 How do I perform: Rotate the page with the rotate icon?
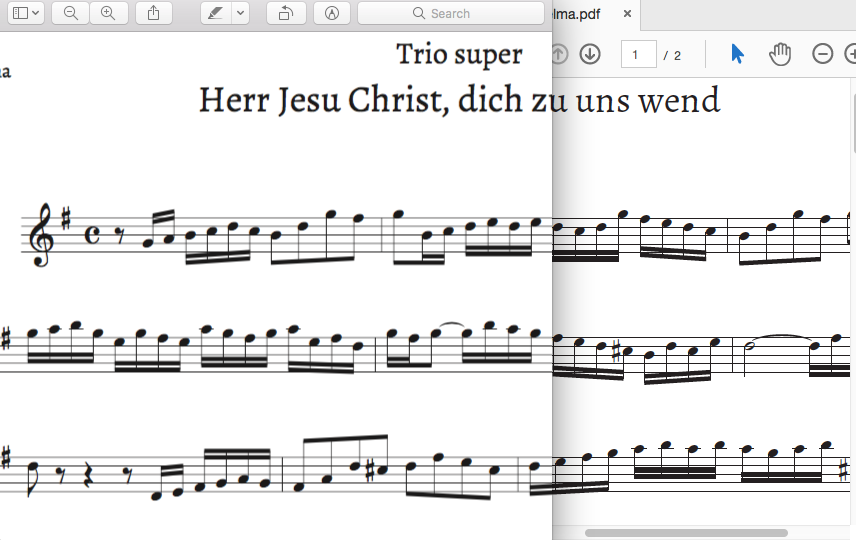click(x=286, y=13)
